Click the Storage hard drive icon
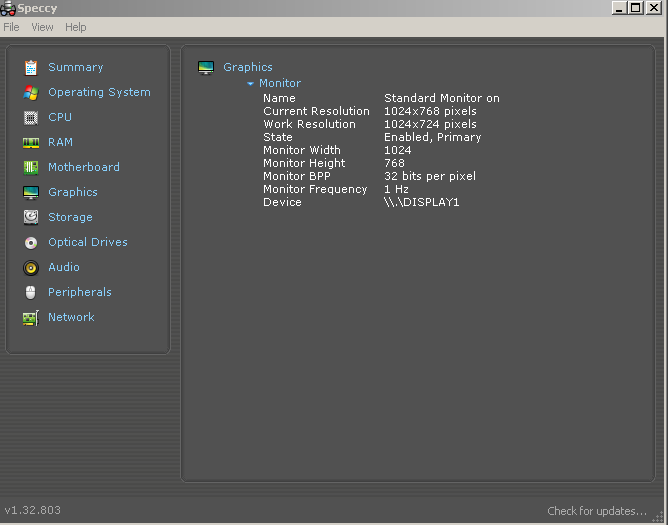 click(31, 217)
